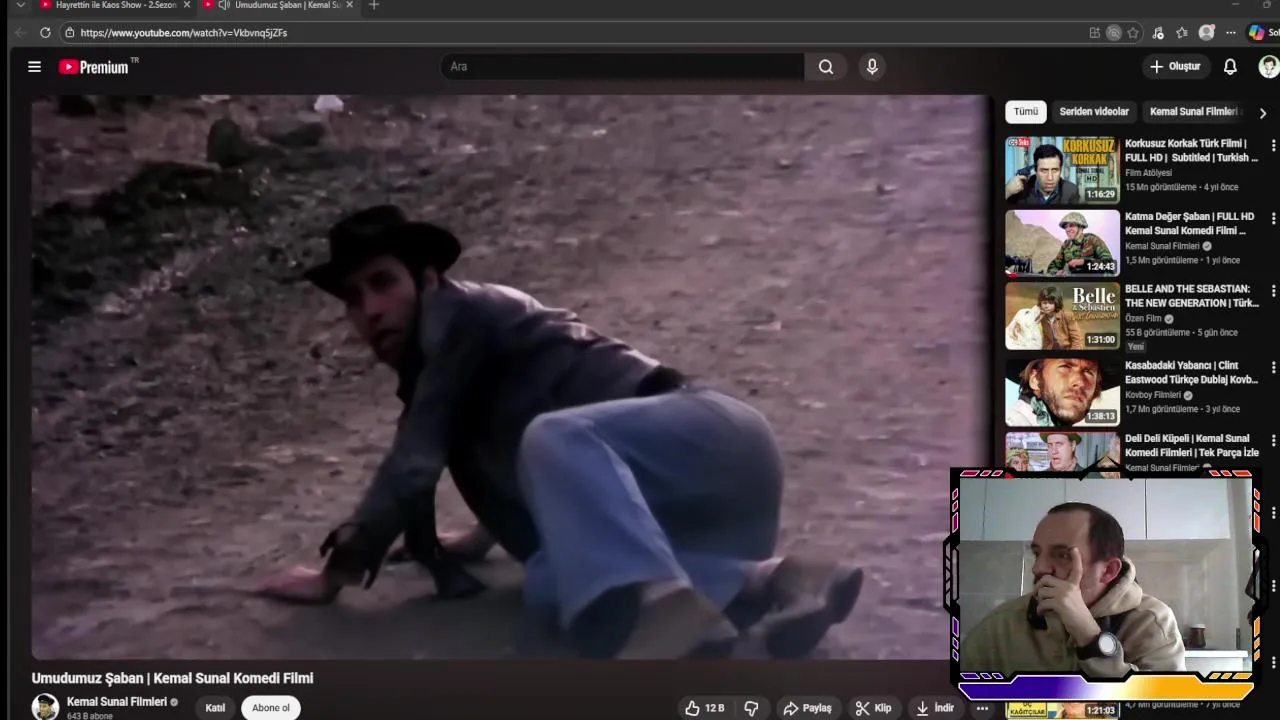1280x720 pixels.
Task: Click the Özen Film channel name
Action: coord(1143,319)
